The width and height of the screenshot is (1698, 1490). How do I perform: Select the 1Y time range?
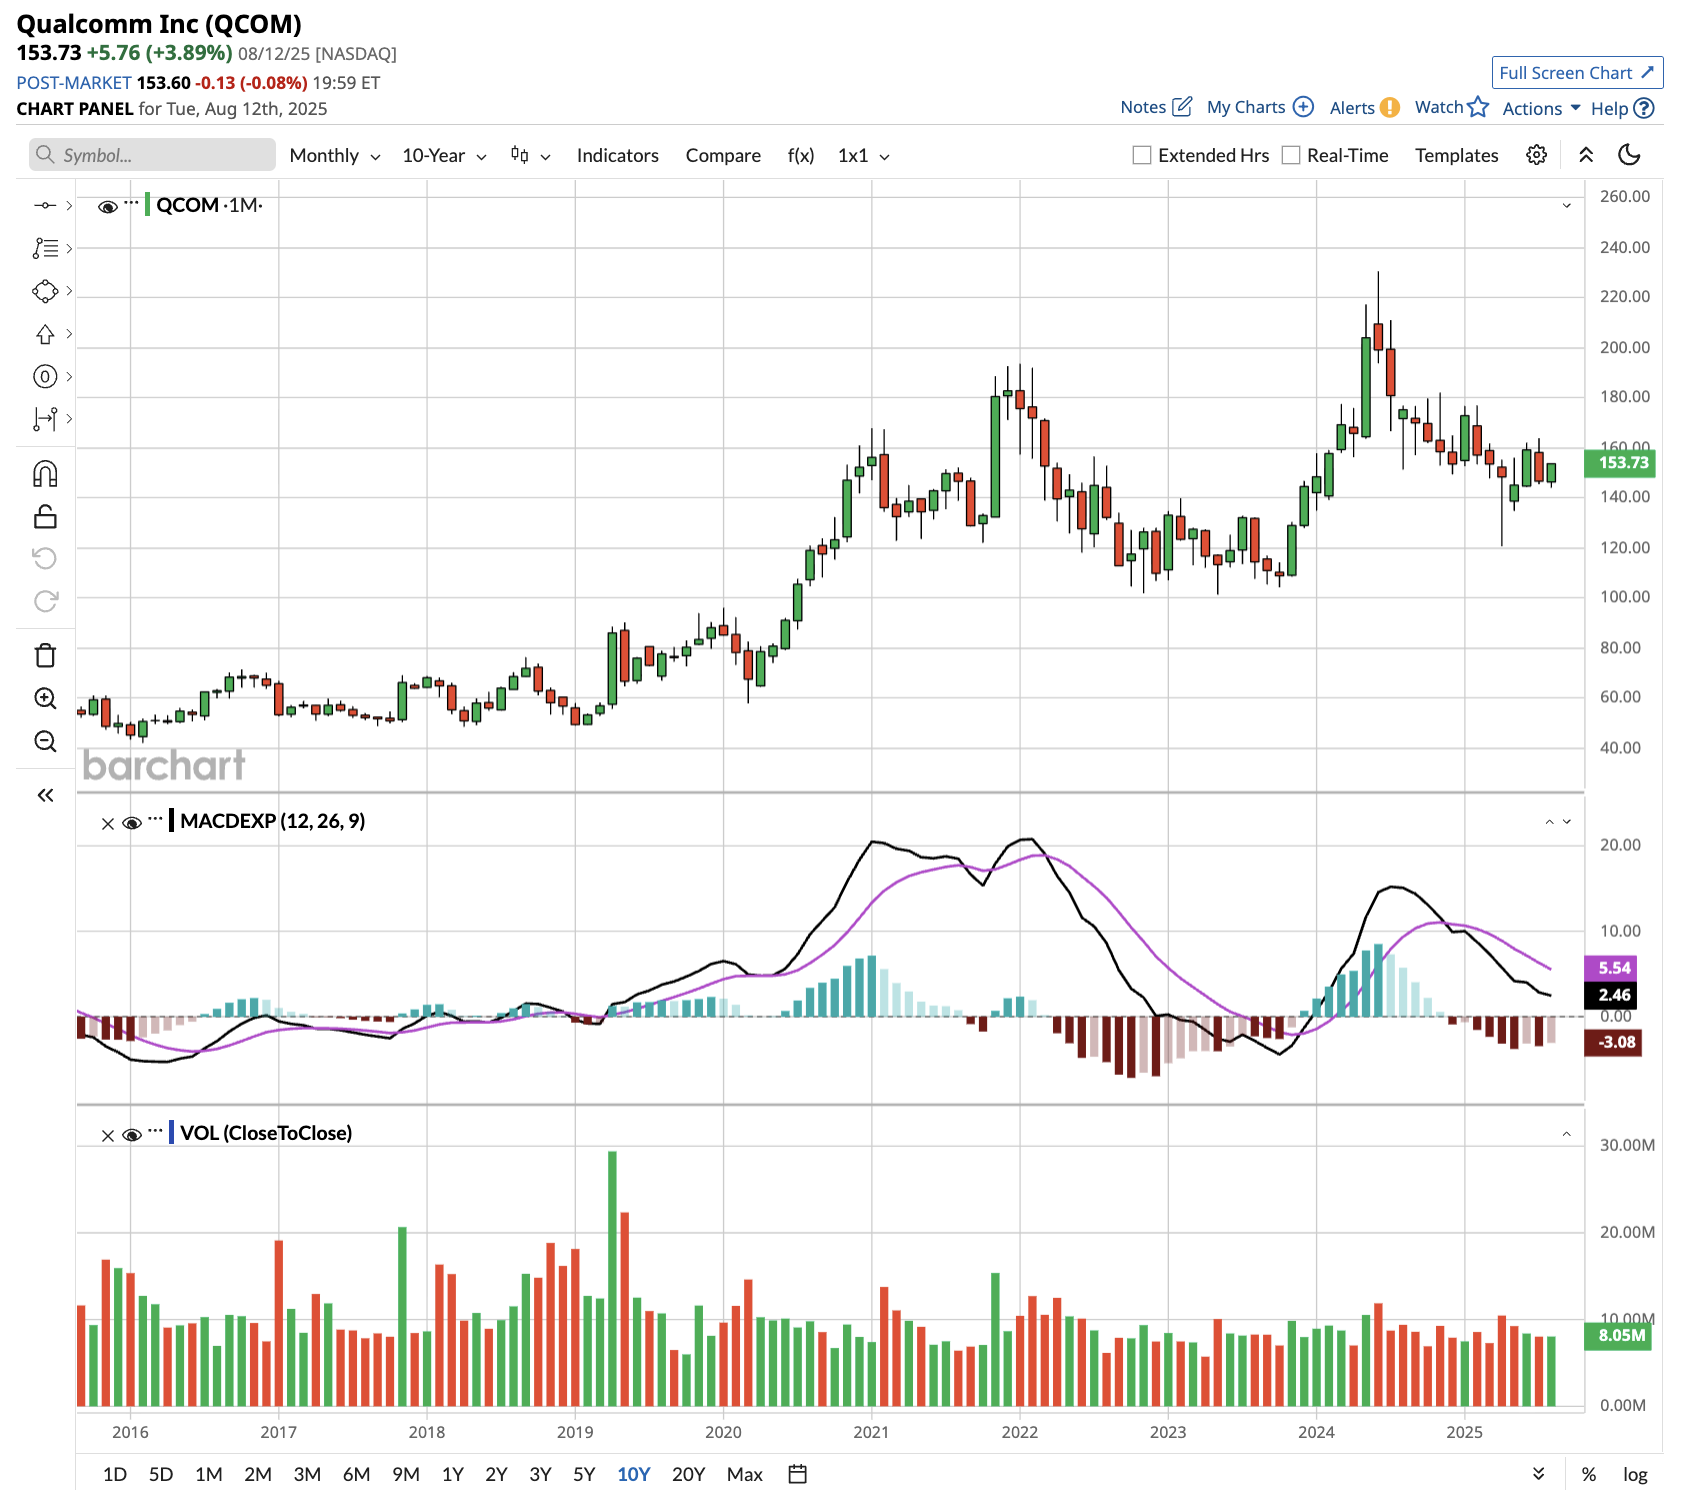(453, 1474)
